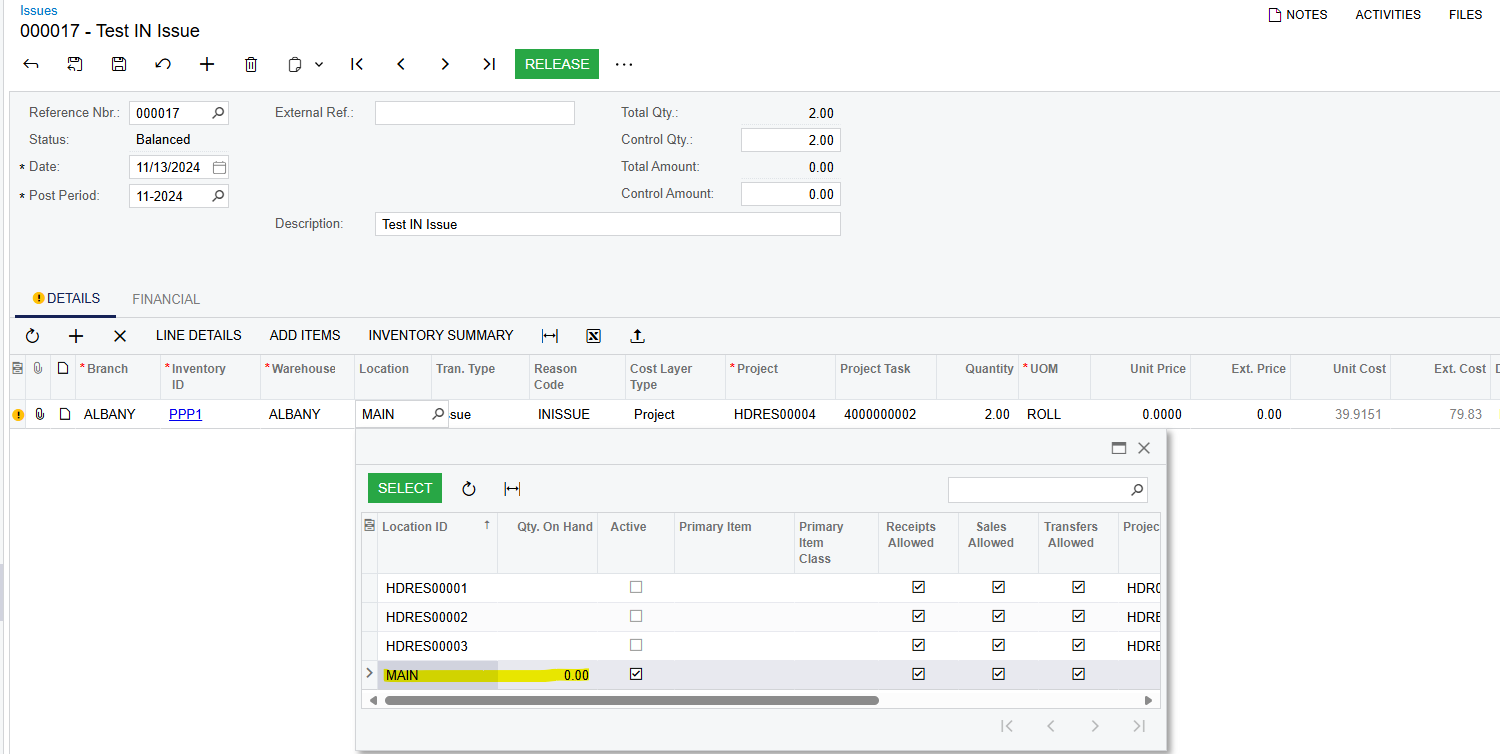The height and width of the screenshot is (754, 1500).
Task: Click the Issues breadcrumb link
Action: point(39,10)
